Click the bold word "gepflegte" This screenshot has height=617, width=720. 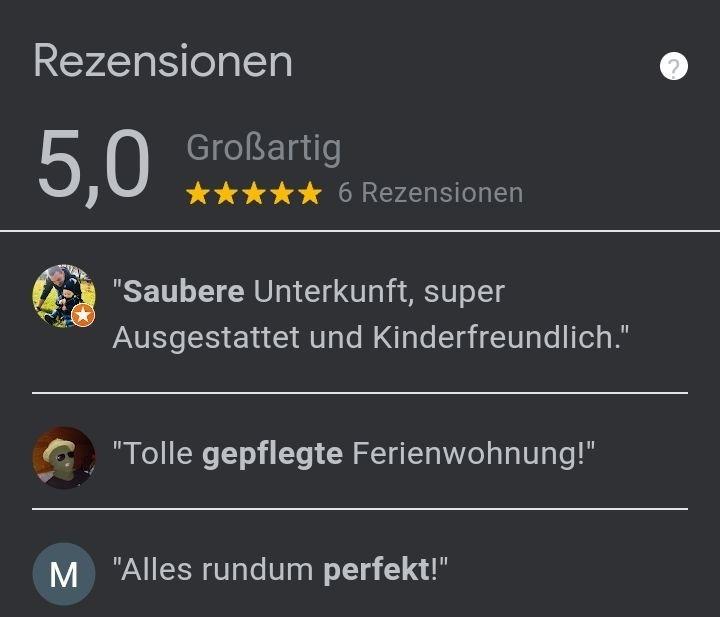(272, 454)
